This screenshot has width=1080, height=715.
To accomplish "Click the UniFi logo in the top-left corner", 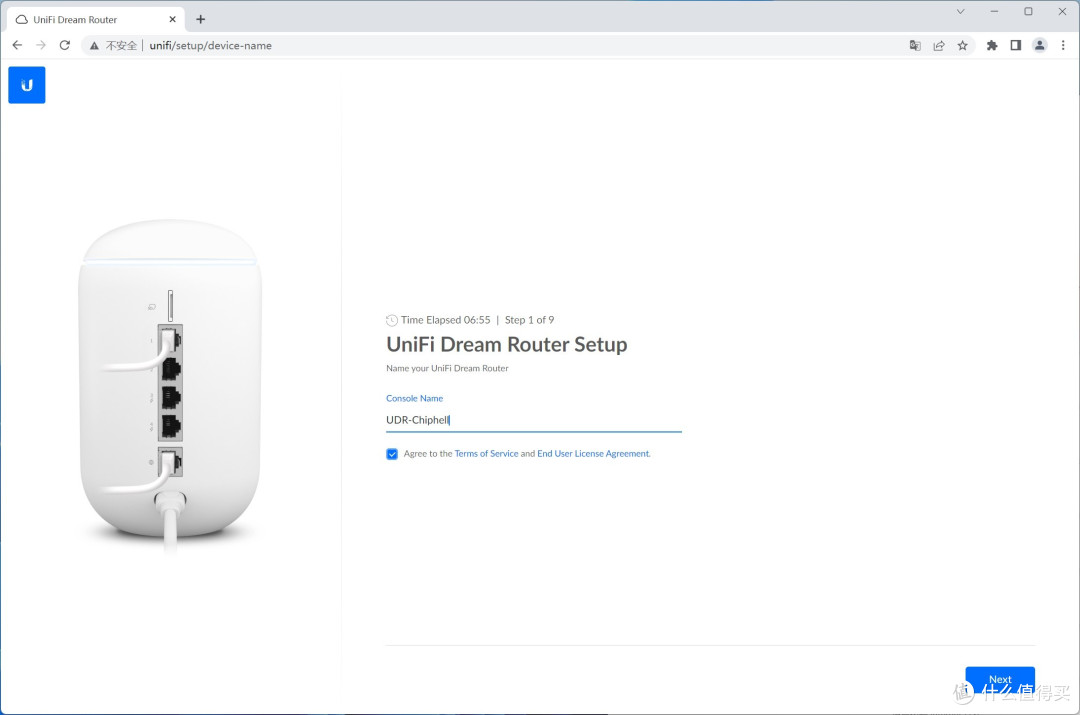I will (x=26, y=85).
